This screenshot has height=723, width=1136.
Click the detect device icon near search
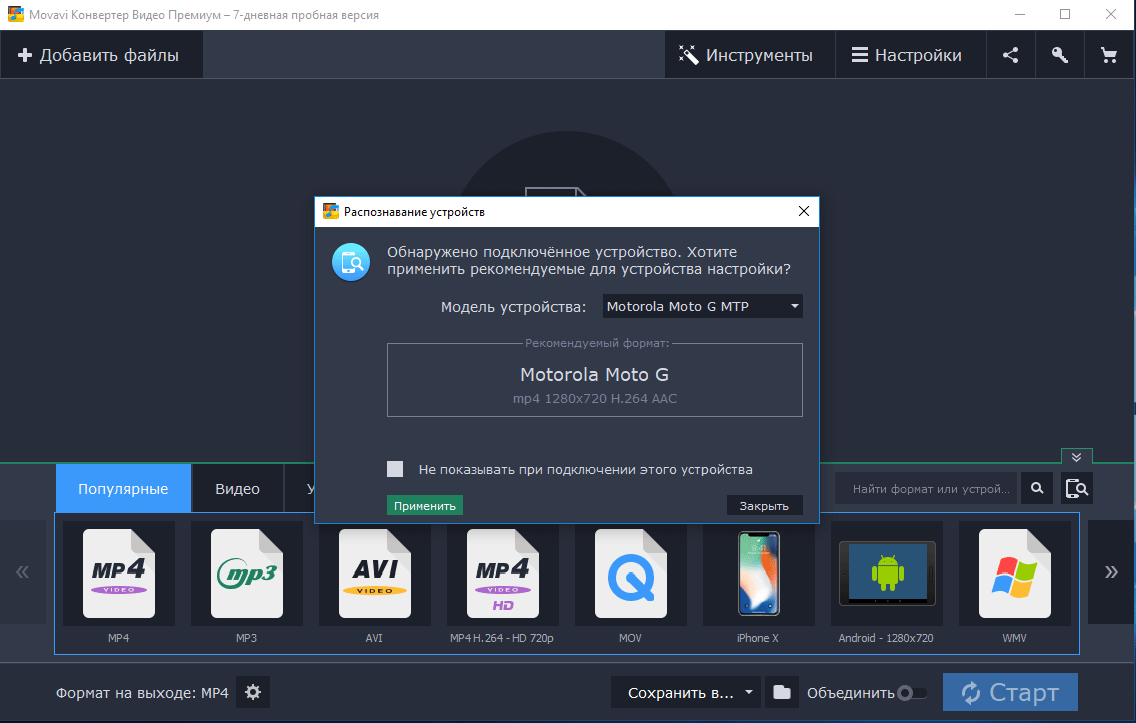tap(1077, 488)
